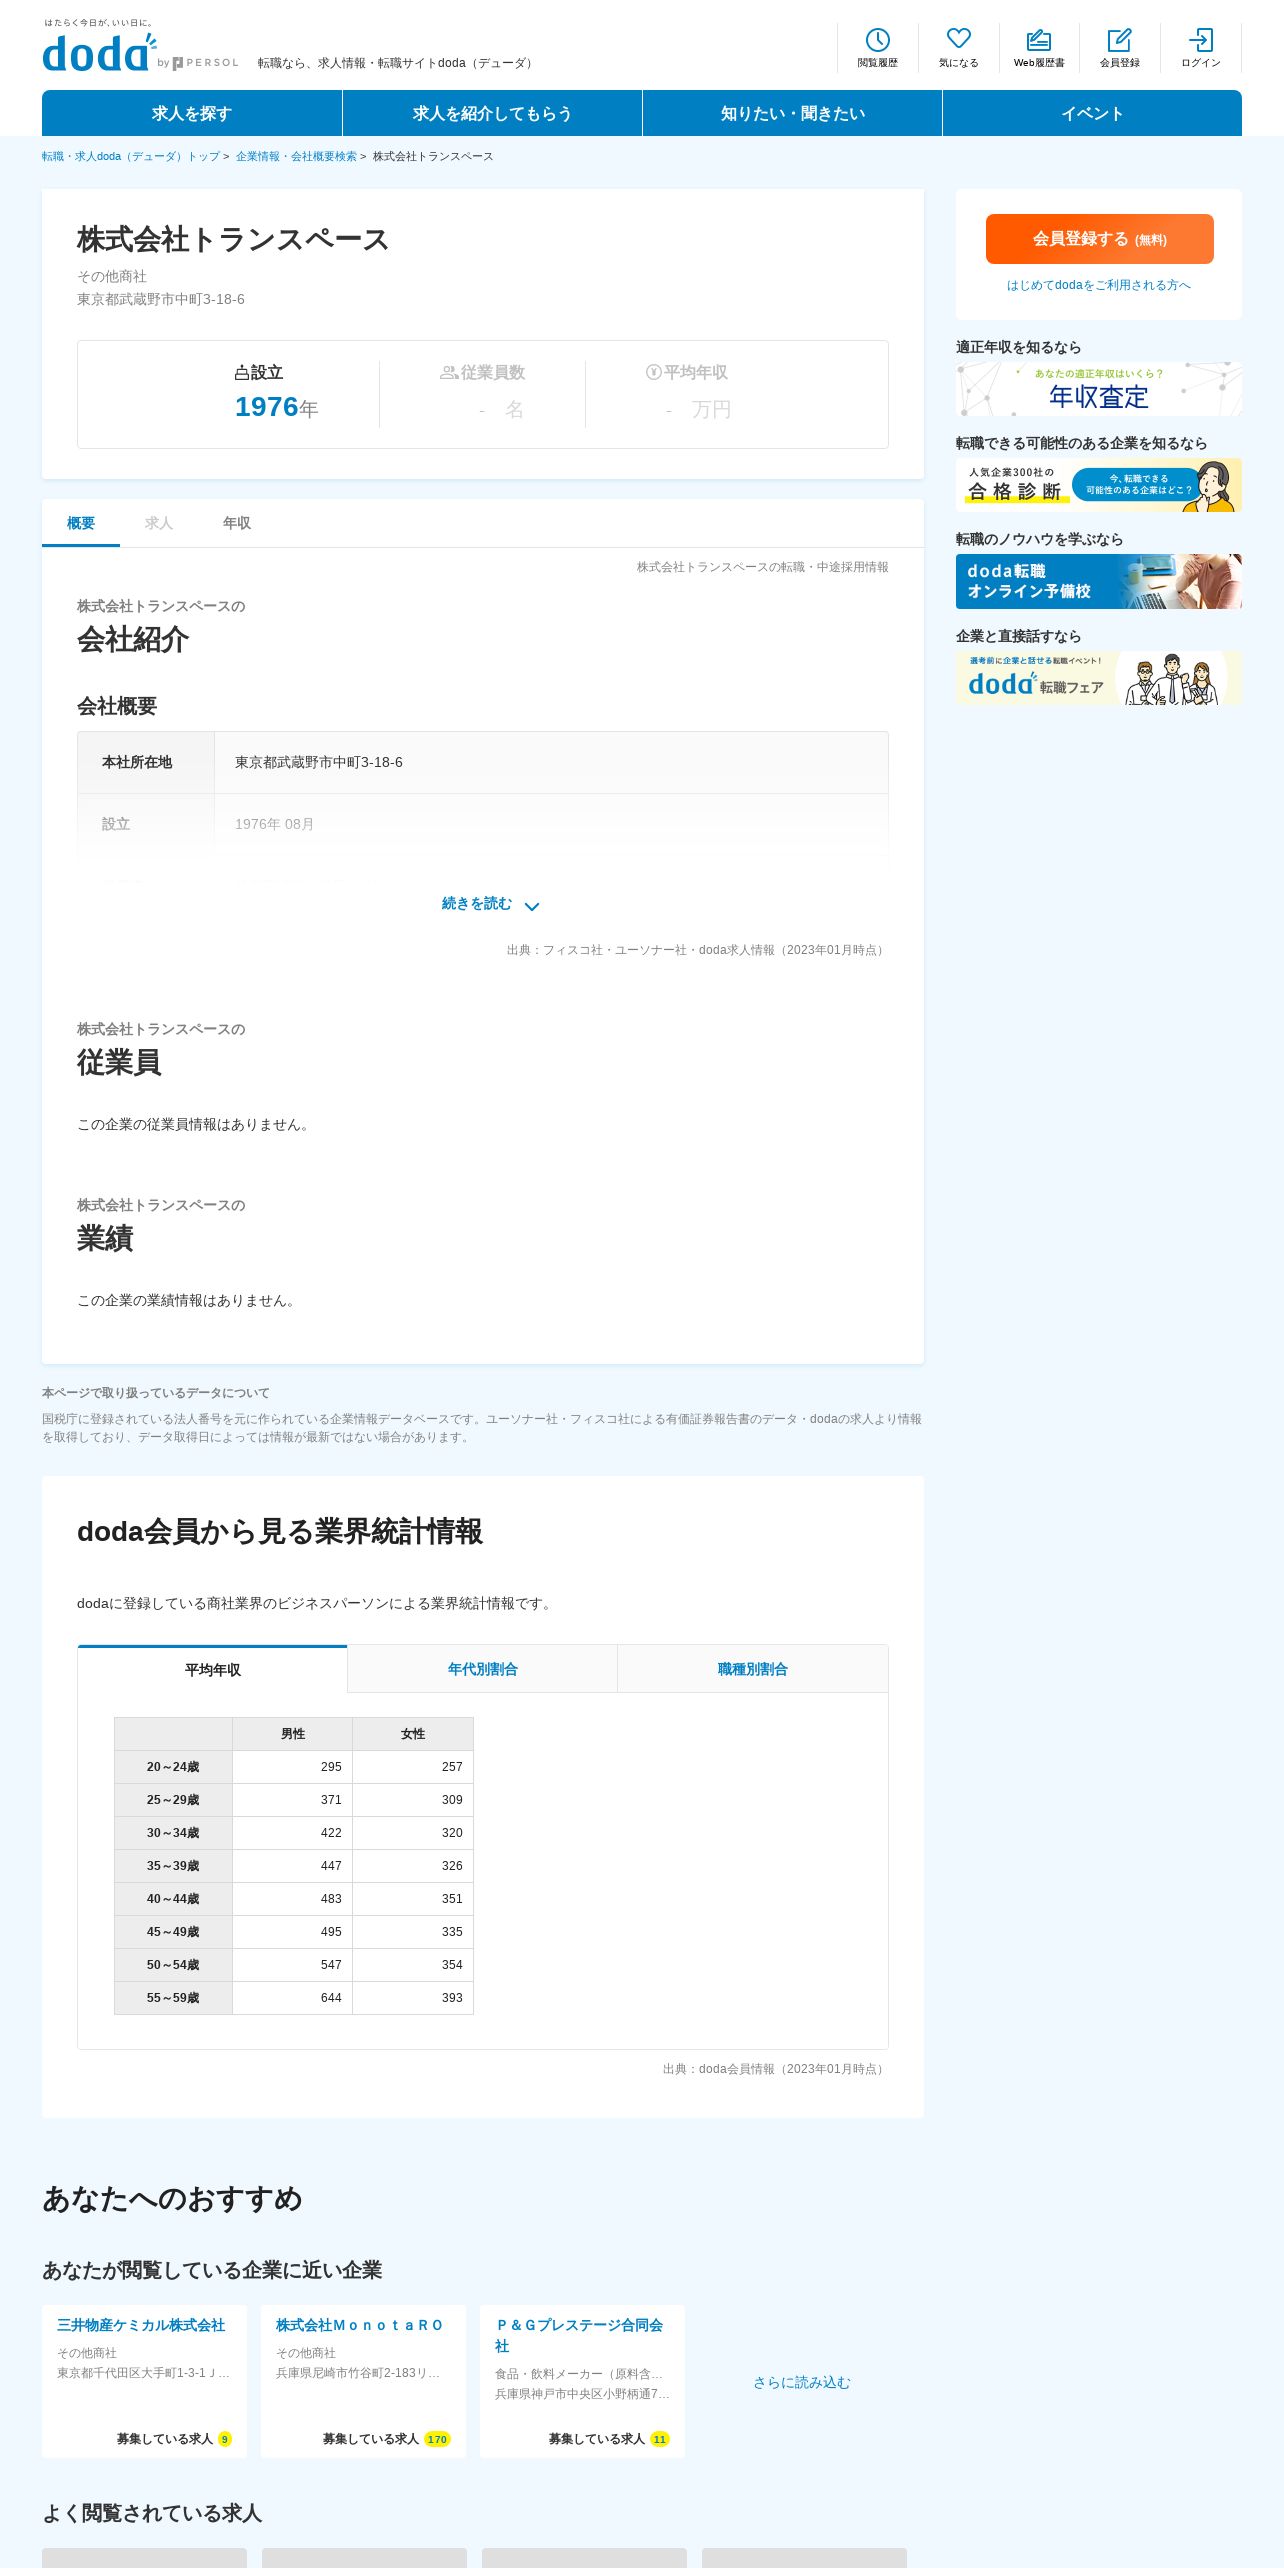Click the 644 cell in 55～59歳 row
Image resolution: width=1284 pixels, height=2568 pixels.
point(293,1997)
